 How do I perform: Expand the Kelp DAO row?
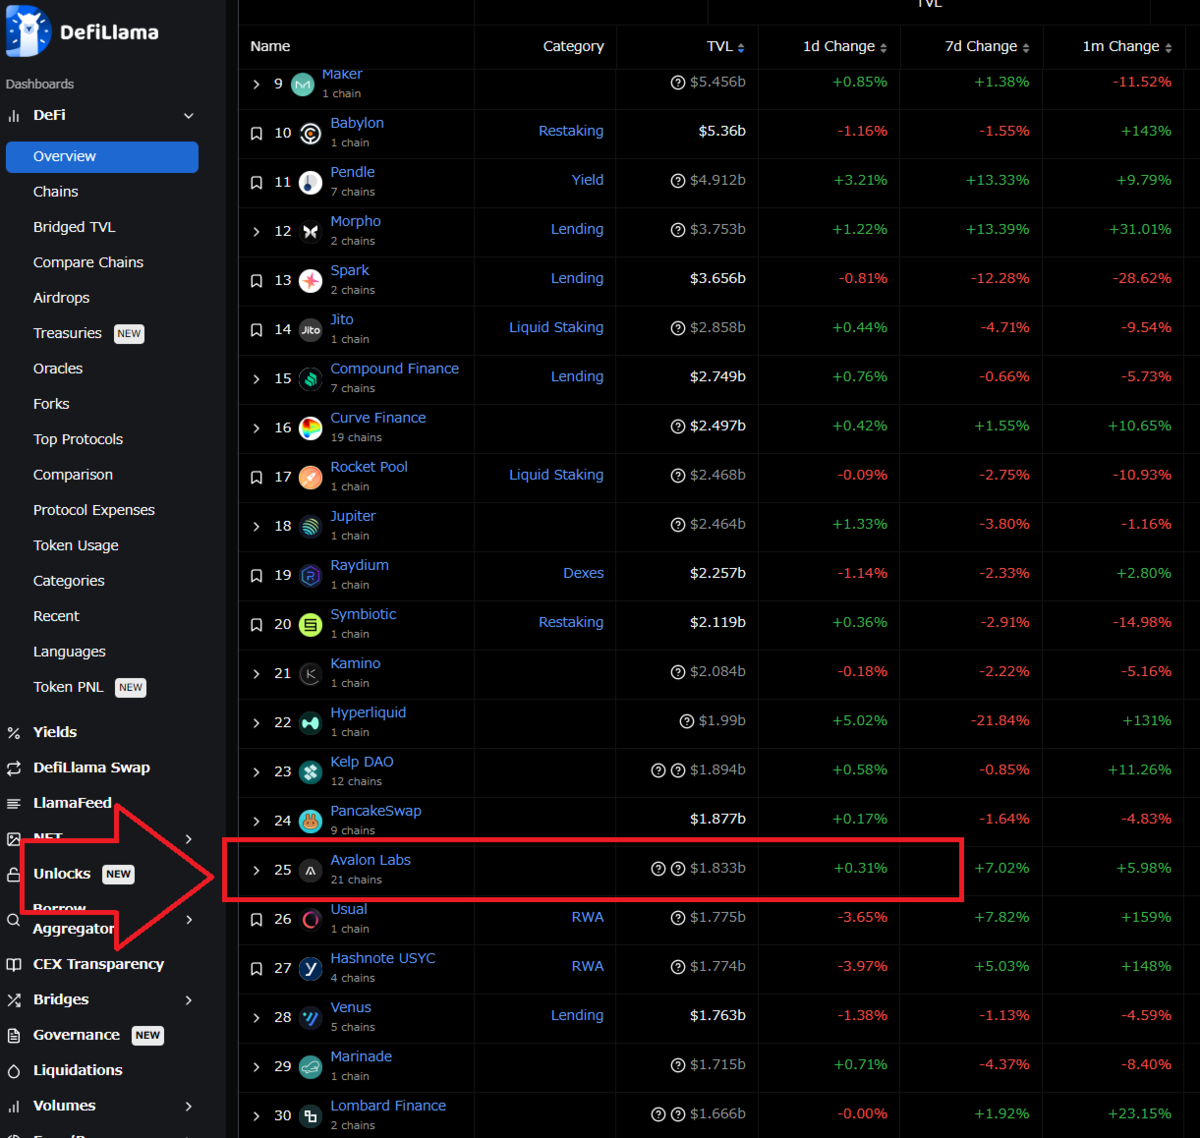[x=257, y=772]
